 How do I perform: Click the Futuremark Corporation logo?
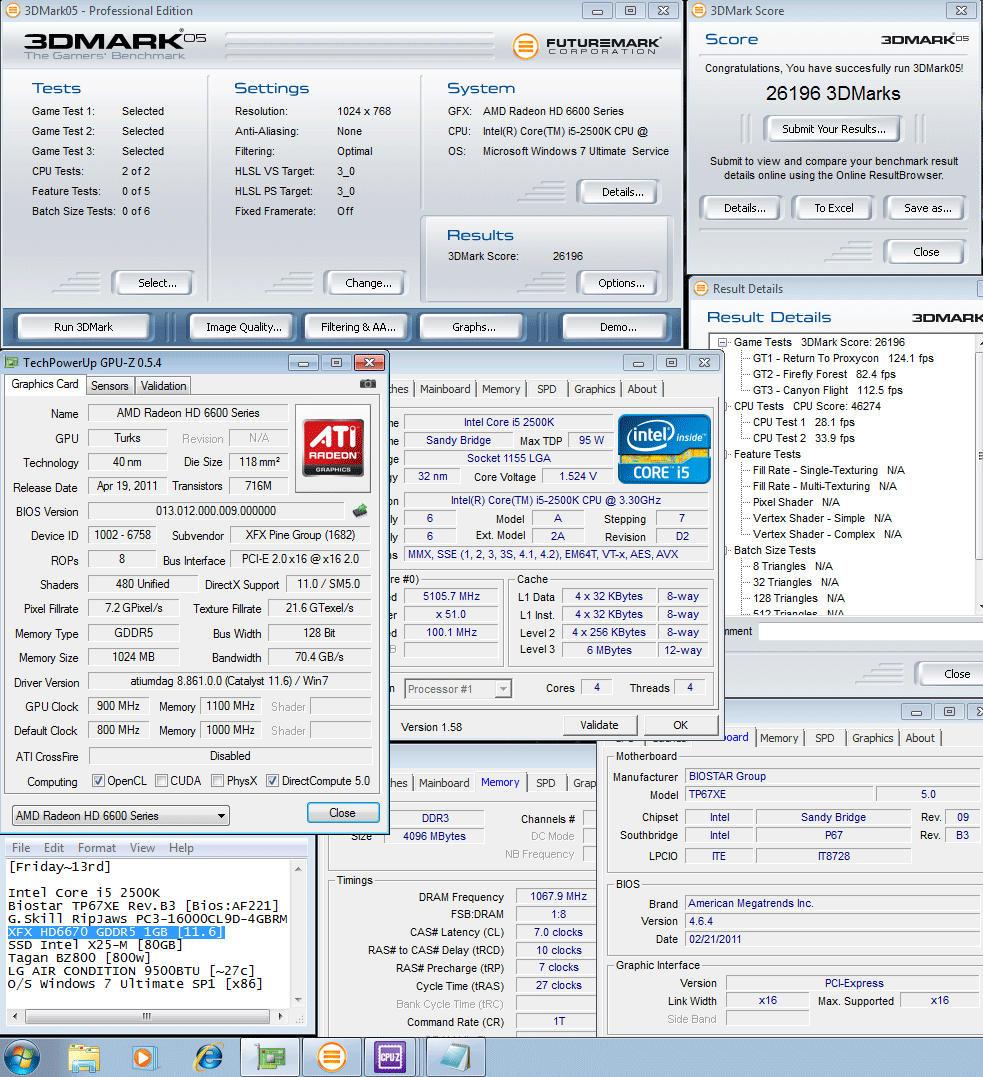tap(587, 46)
